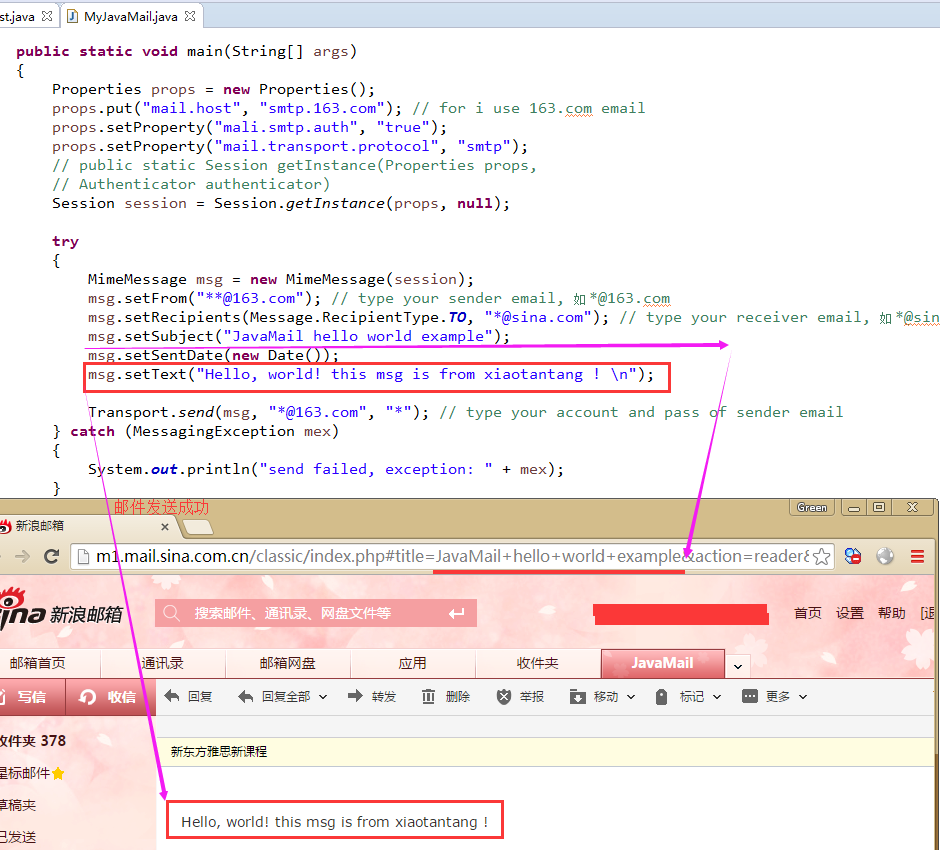This screenshot has width=940, height=850.
Task: Bookmark this page with the star icon
Action: pos(822,556)
